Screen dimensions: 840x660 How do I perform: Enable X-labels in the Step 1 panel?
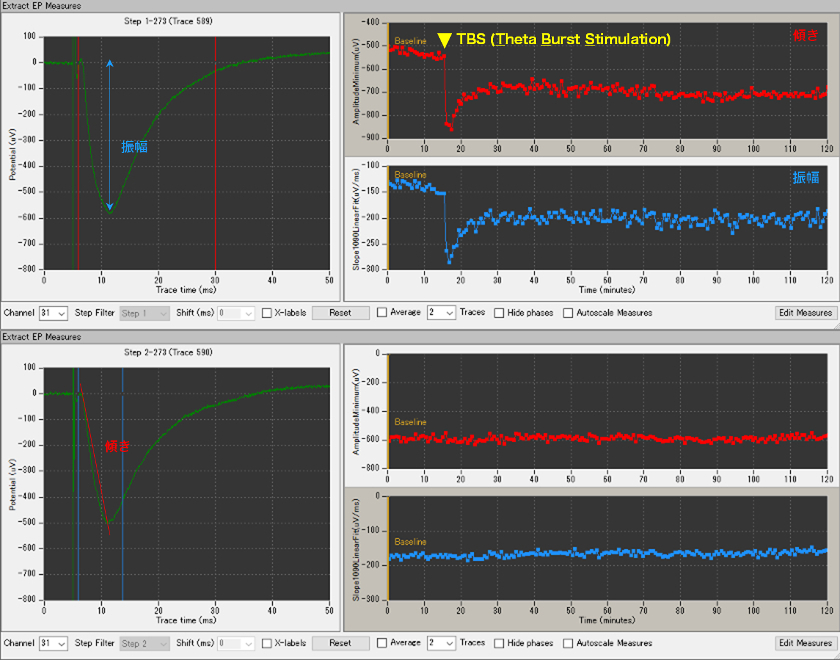point(267,313)
